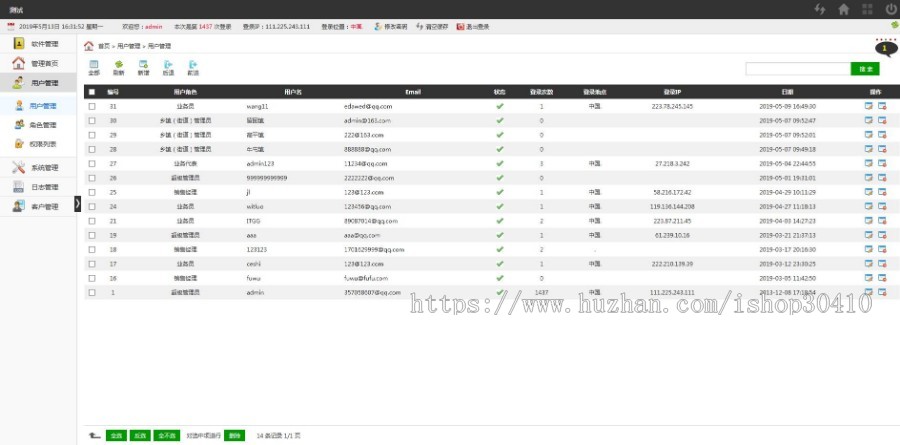This screenshot has height=445, width=900.
Task: Click the 新增 add toolbar icon
Action: pyautogui.click(x=143, y=68)
